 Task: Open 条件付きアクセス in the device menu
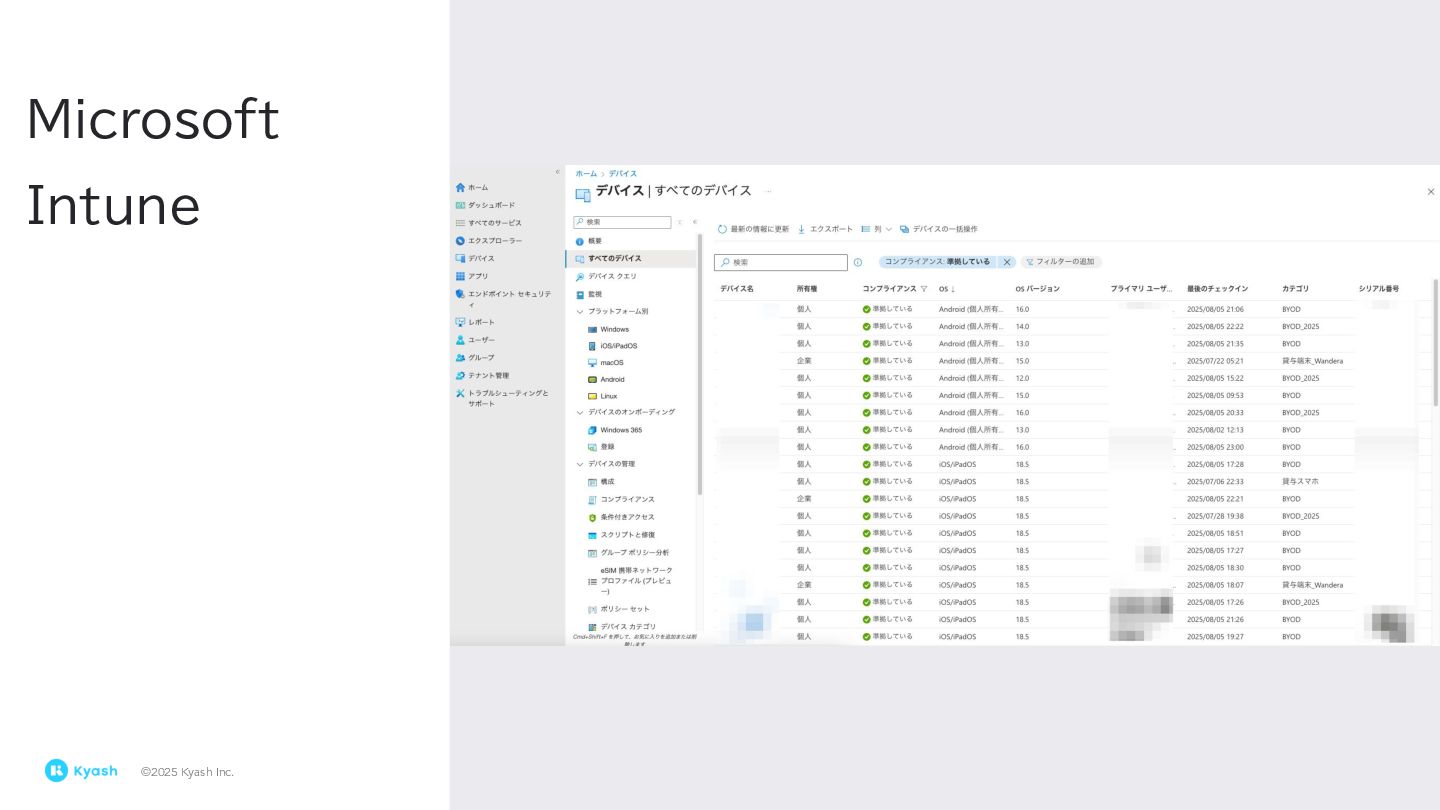[621, 517]
